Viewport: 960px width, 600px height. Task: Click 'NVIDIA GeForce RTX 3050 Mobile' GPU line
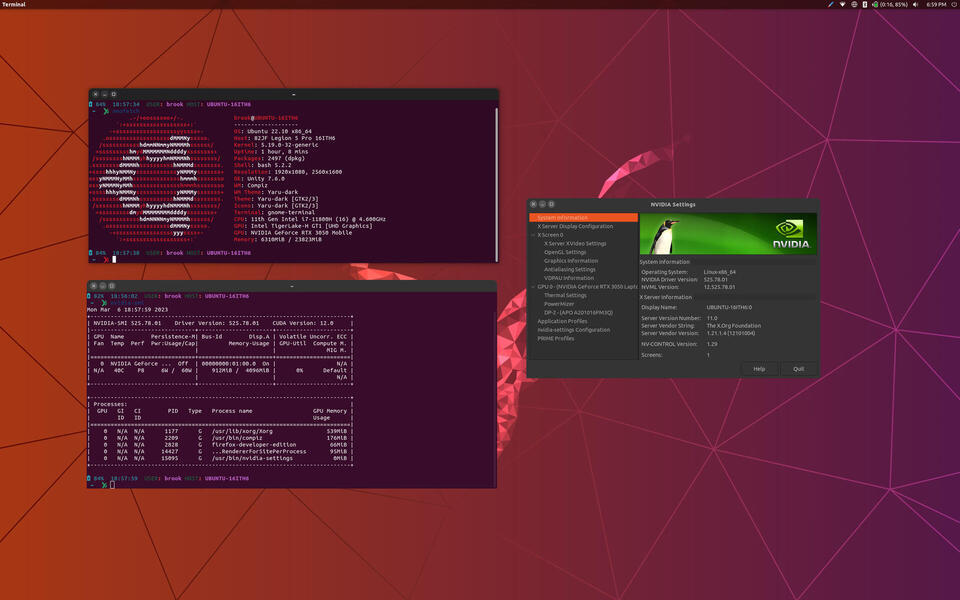tap(301, 232)
